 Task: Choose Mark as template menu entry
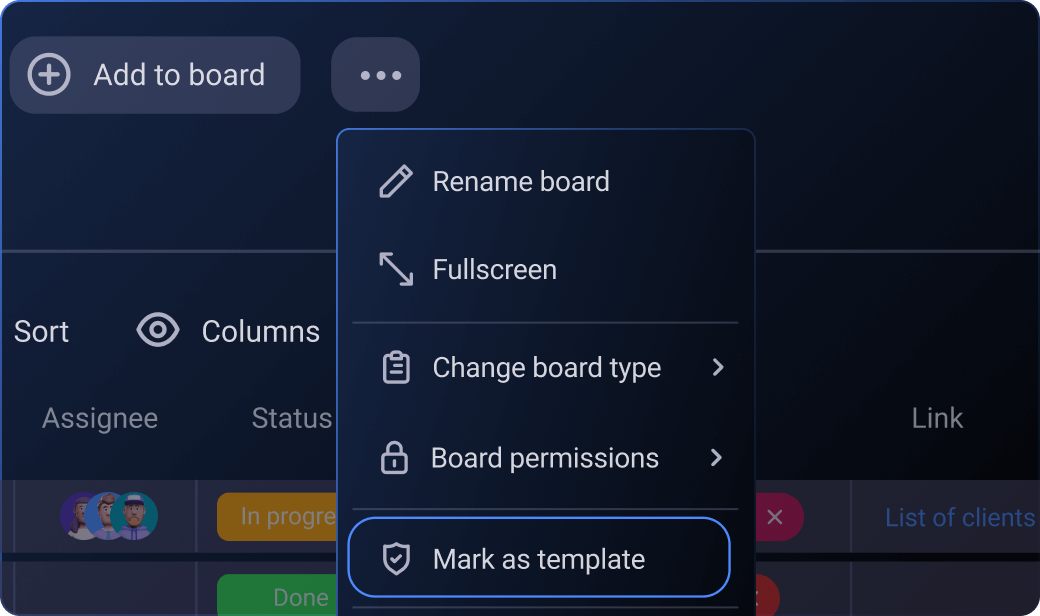(x=539, y=558)
